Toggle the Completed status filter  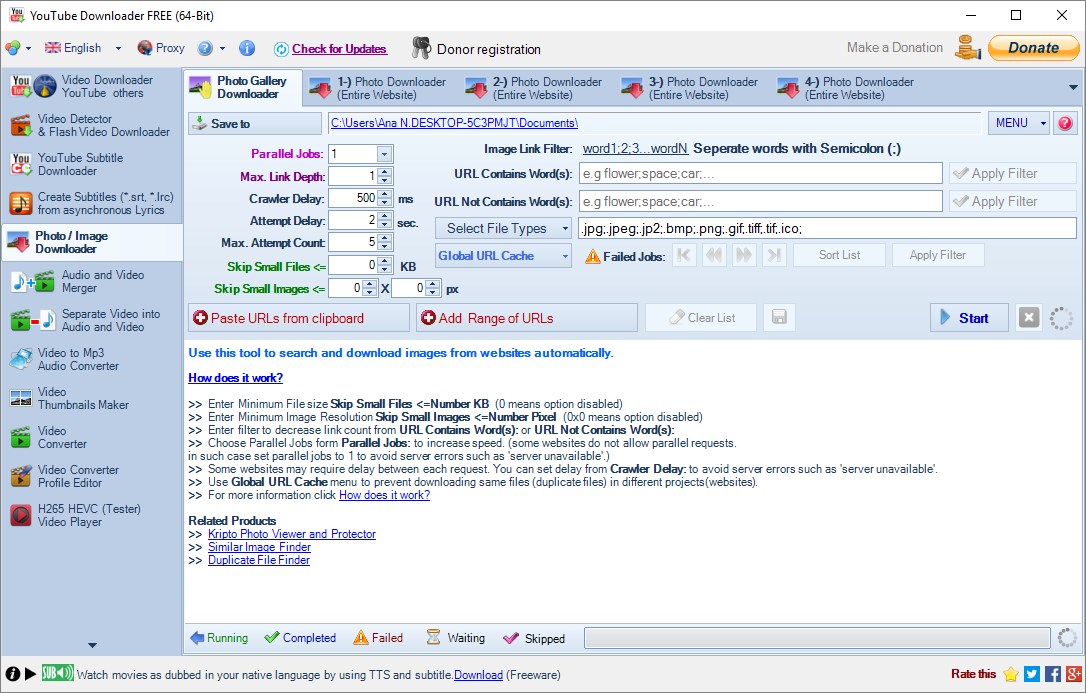click(301, 638)
